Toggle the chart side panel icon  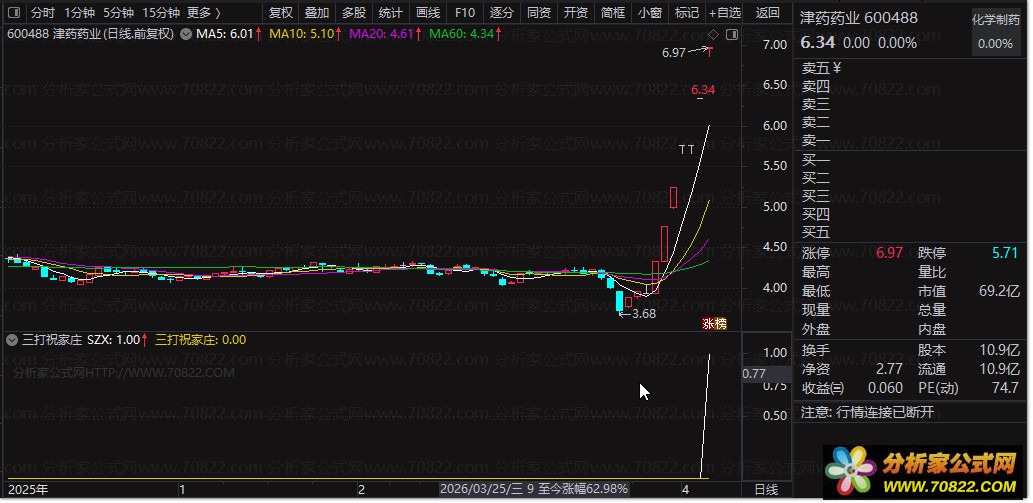731,34
